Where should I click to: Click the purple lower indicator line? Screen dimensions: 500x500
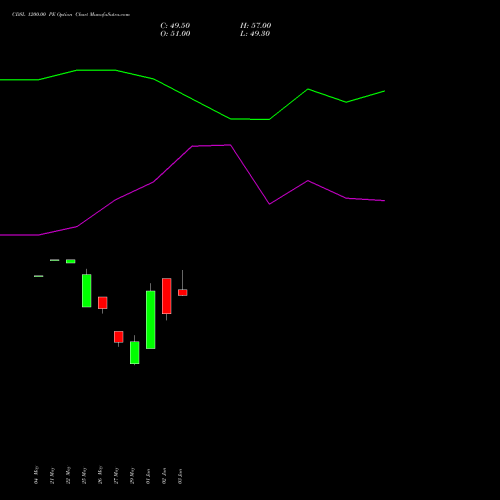pyautogui.click(x=192, y=146)
